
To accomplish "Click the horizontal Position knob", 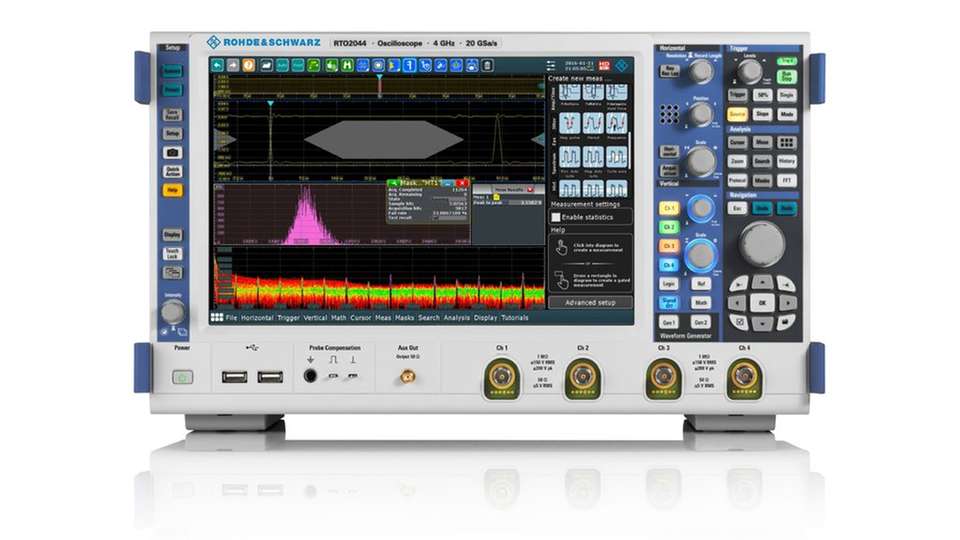I will [x=701, y=114].
